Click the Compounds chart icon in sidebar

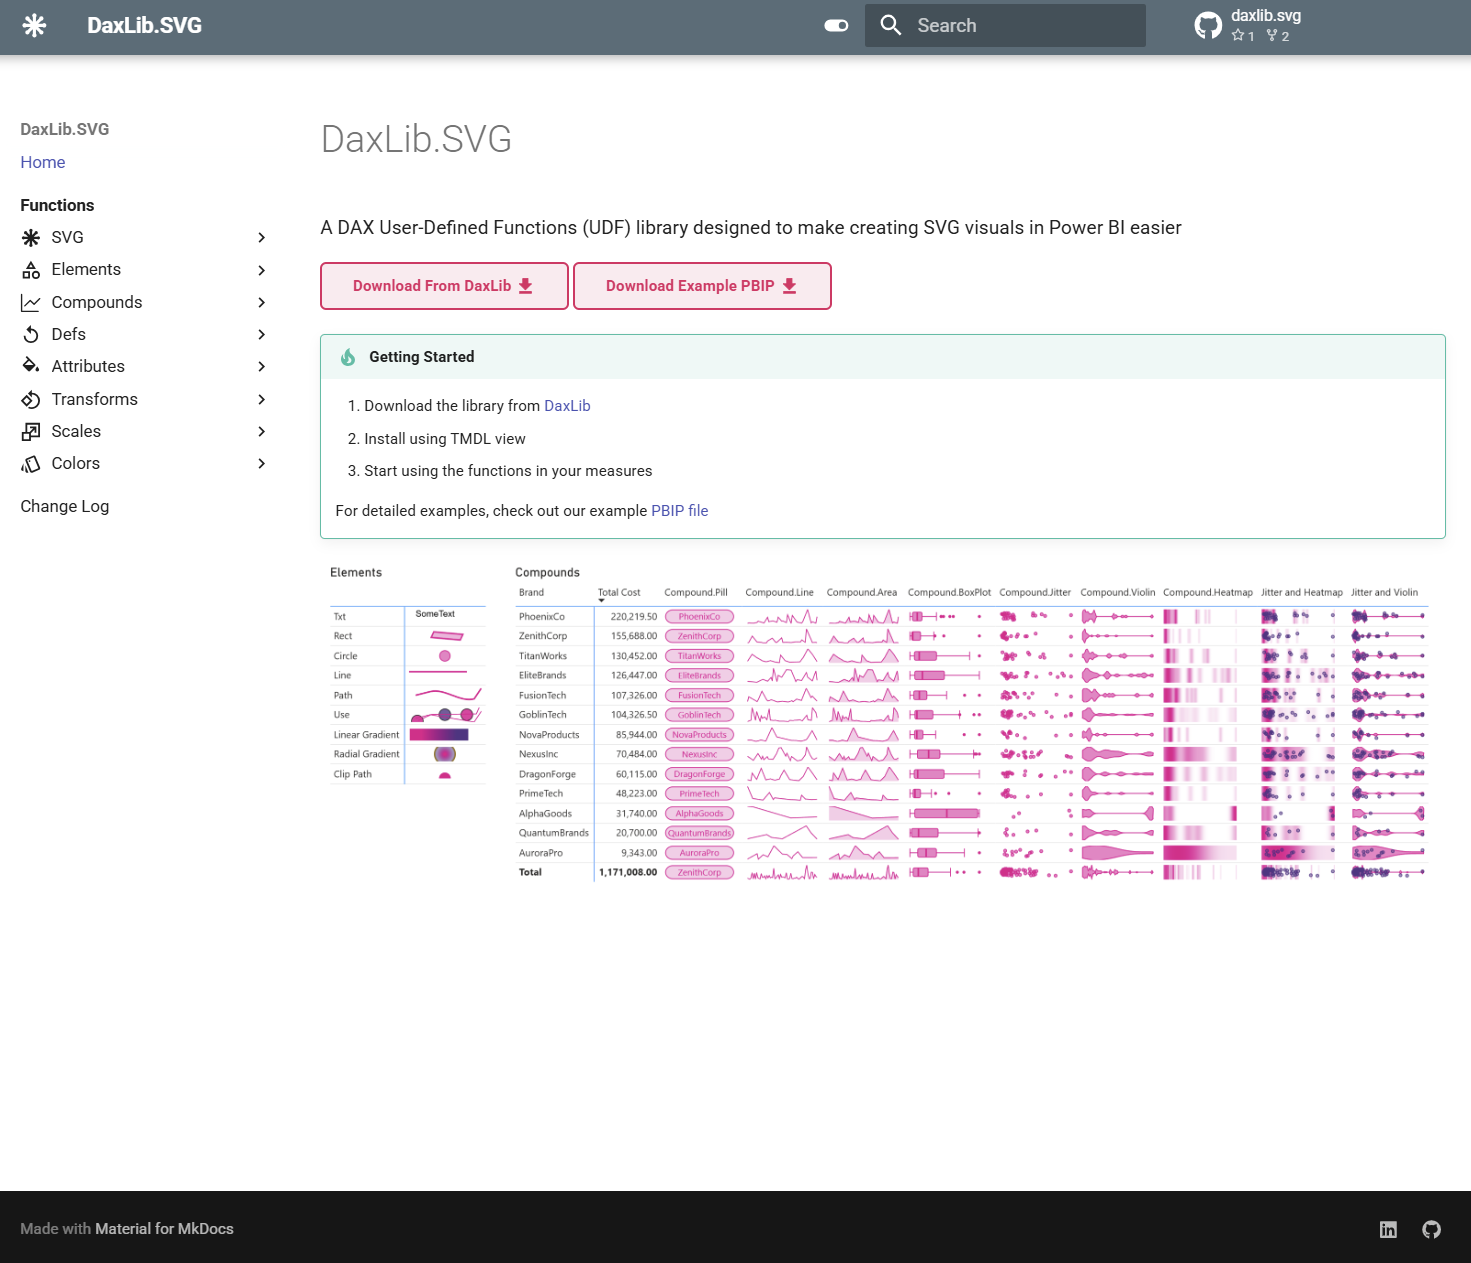coord(31,303)
